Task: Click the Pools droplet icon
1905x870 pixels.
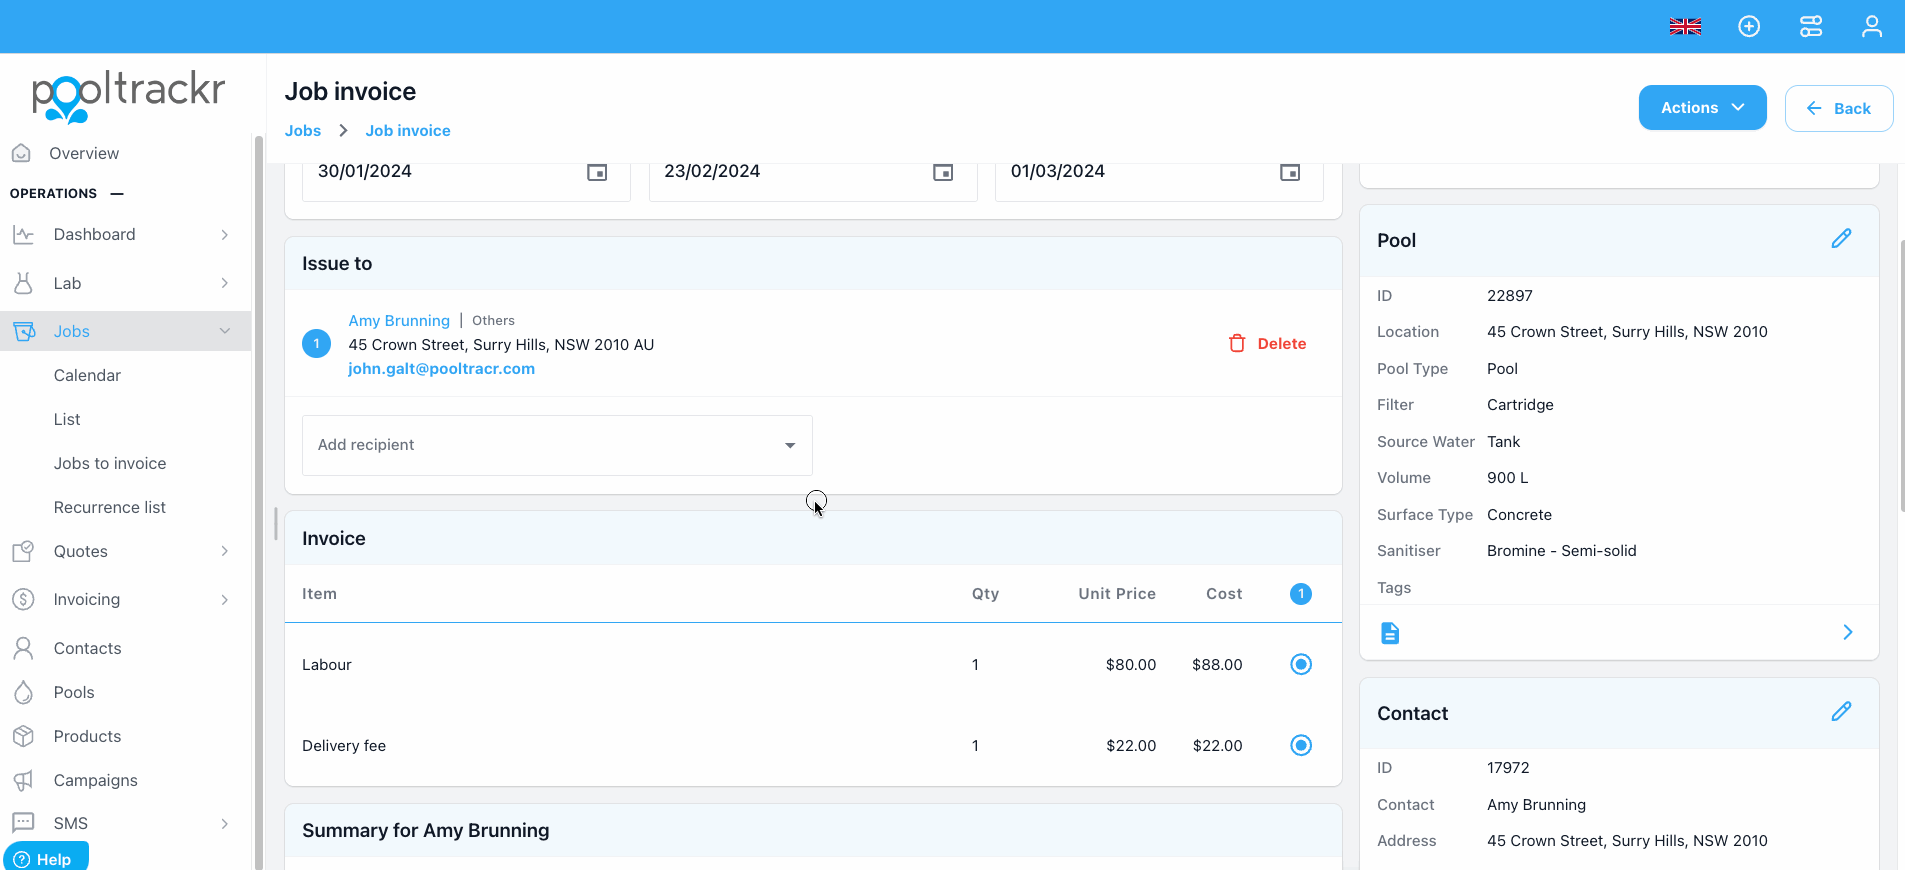Action: pos(23,692)
